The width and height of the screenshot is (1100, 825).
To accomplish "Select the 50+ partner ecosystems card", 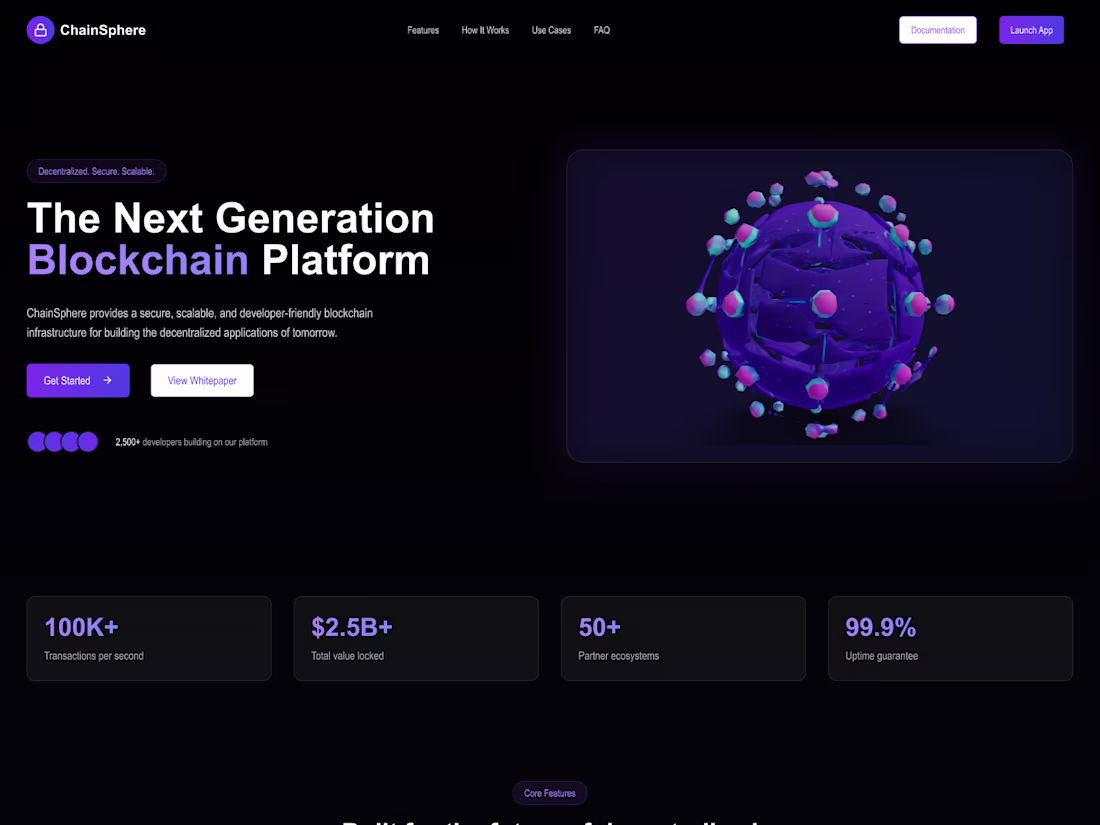I will pos(683,638).
